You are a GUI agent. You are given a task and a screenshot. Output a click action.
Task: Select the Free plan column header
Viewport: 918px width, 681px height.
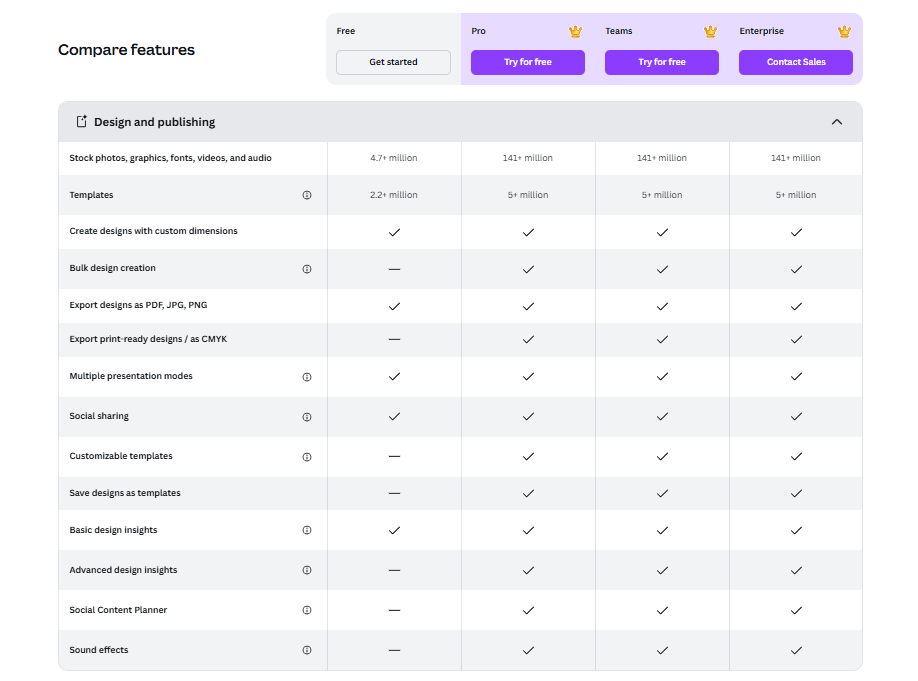pos(345,31)
